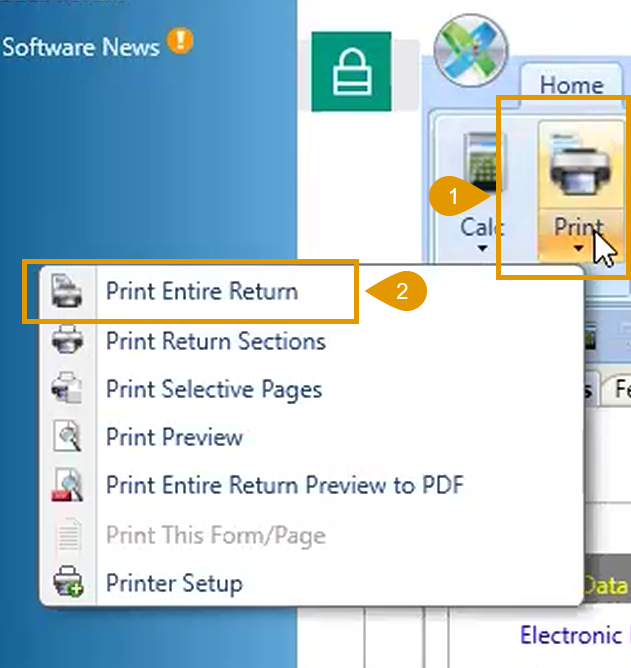This screenshot has height=668, width=631.
Task: Click the PDF icon for Preview to PDF
Action: tap(68, 486)
